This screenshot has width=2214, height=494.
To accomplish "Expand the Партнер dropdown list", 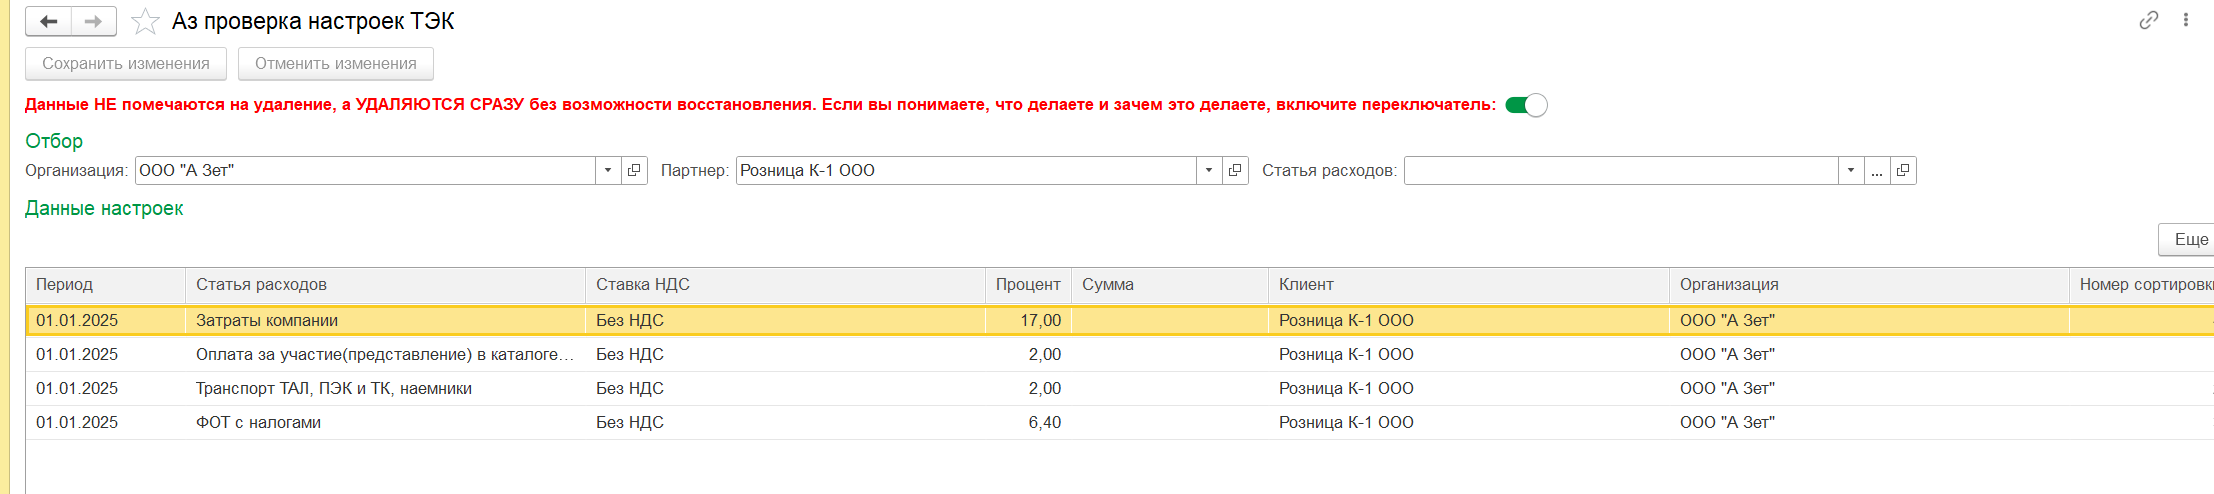I will pos(1209,171).
